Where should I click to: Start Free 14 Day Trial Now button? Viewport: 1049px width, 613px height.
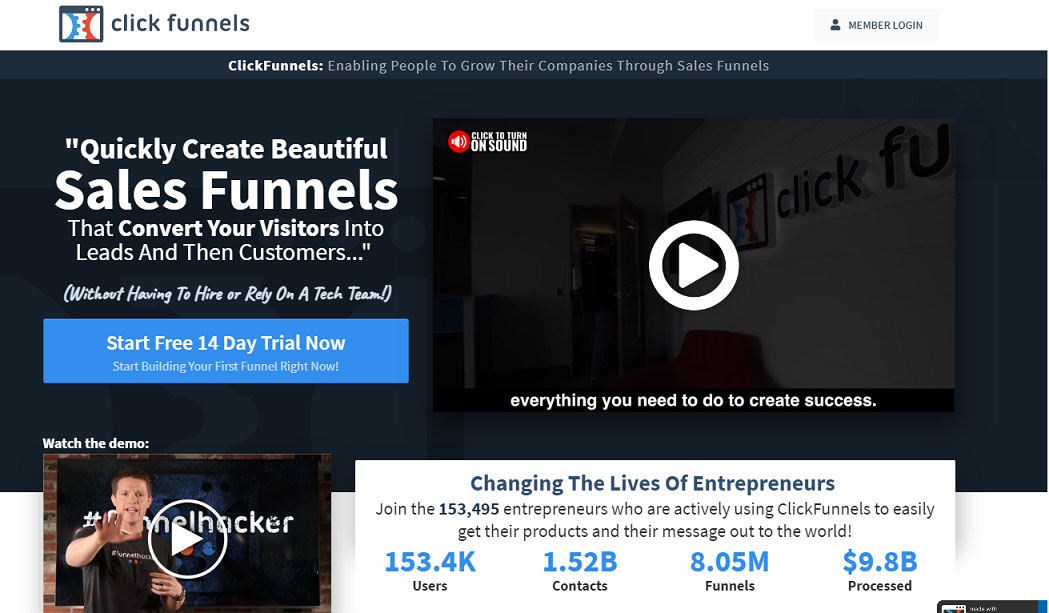point(226,351)
